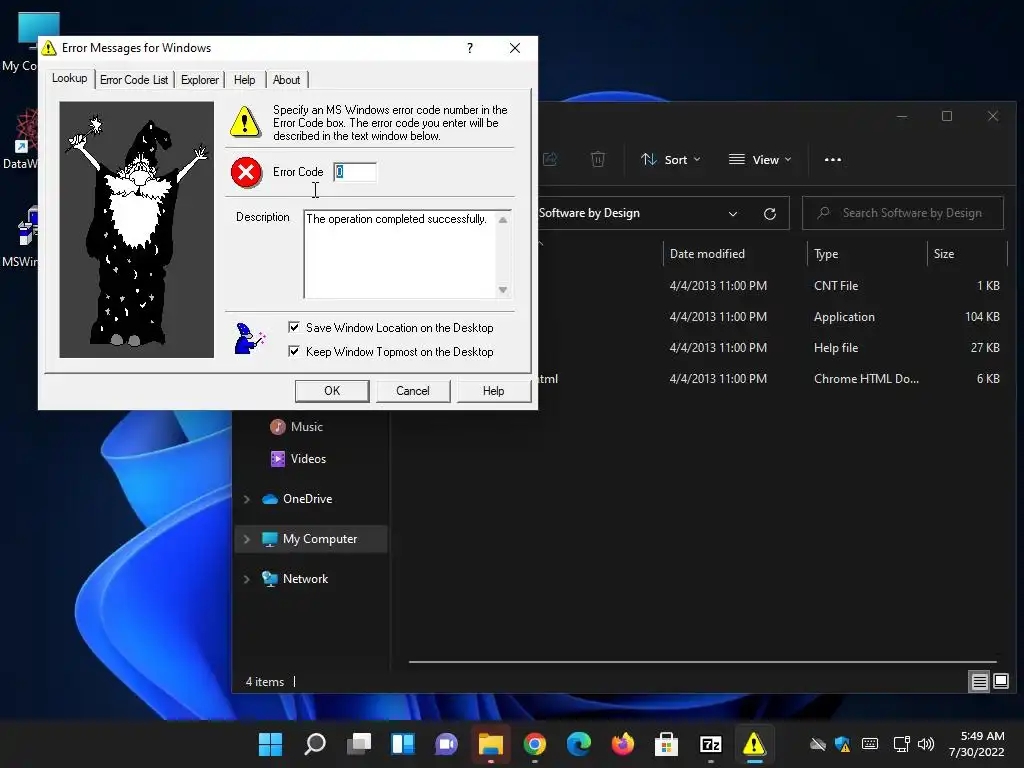Open the Help tab in Error Messages
Screen dimensions: 1024x768
pyautogui.click(x=244, y=80)
